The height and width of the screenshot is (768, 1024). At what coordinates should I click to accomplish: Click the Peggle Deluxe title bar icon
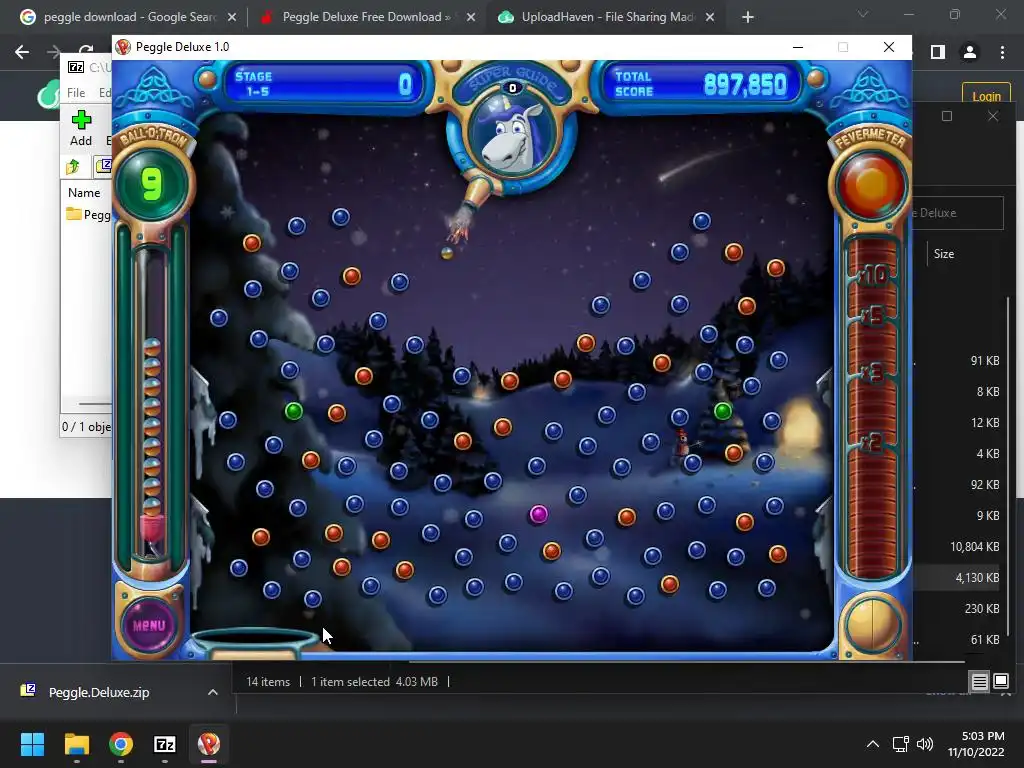(123, 47)
